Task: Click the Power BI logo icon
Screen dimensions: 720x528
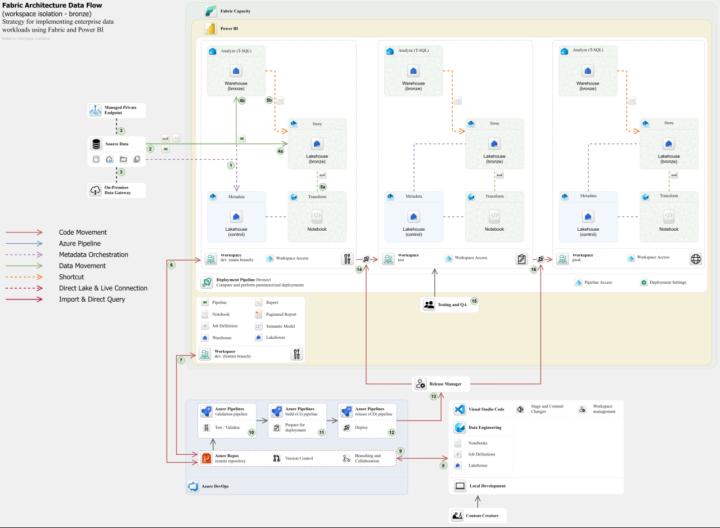Action: tap(211, 30)
